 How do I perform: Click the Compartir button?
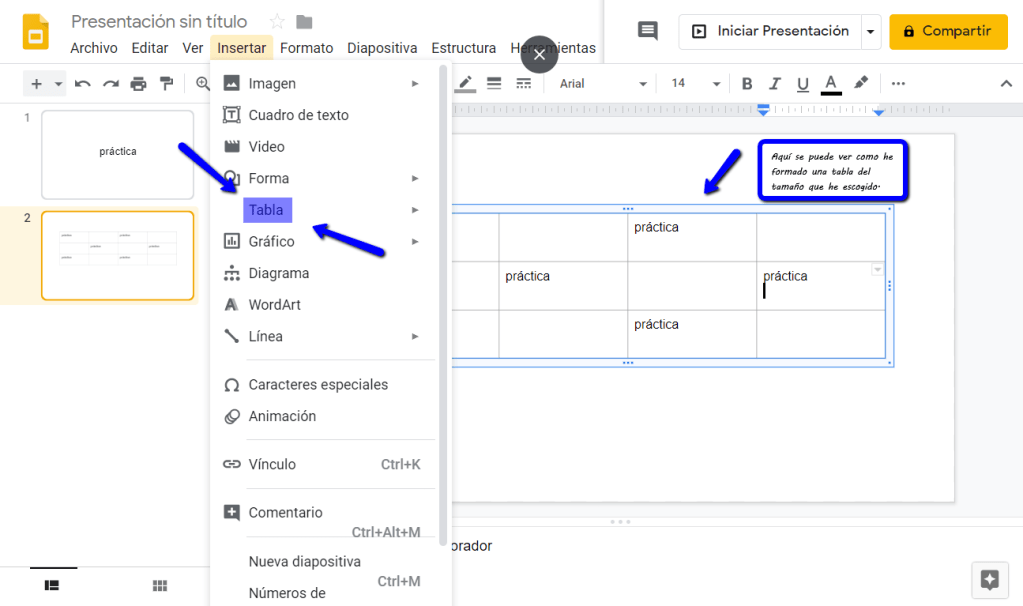(x=948, y=32)
